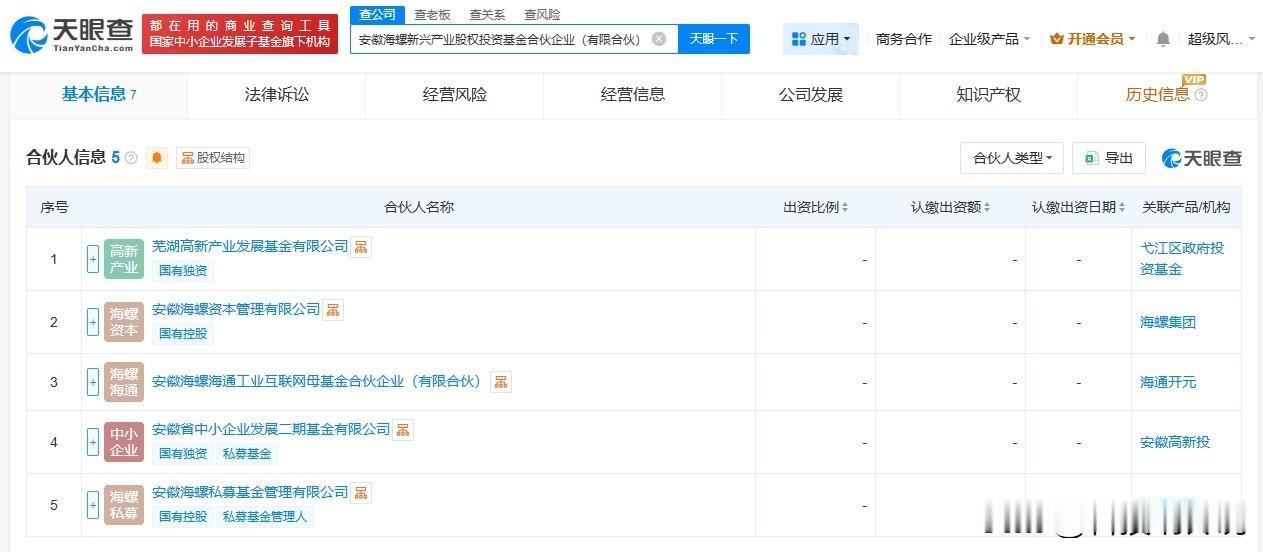1263x552 pixels.
Task: Click the 海螺私募 logo badge in row 5
Action: (124, 505)
